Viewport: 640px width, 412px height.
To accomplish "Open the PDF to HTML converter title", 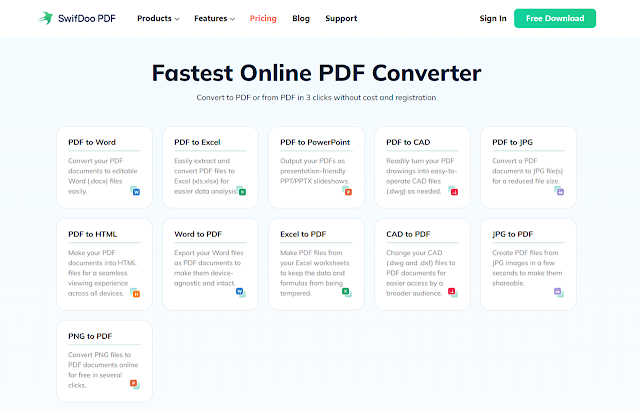I will (92, 234).
